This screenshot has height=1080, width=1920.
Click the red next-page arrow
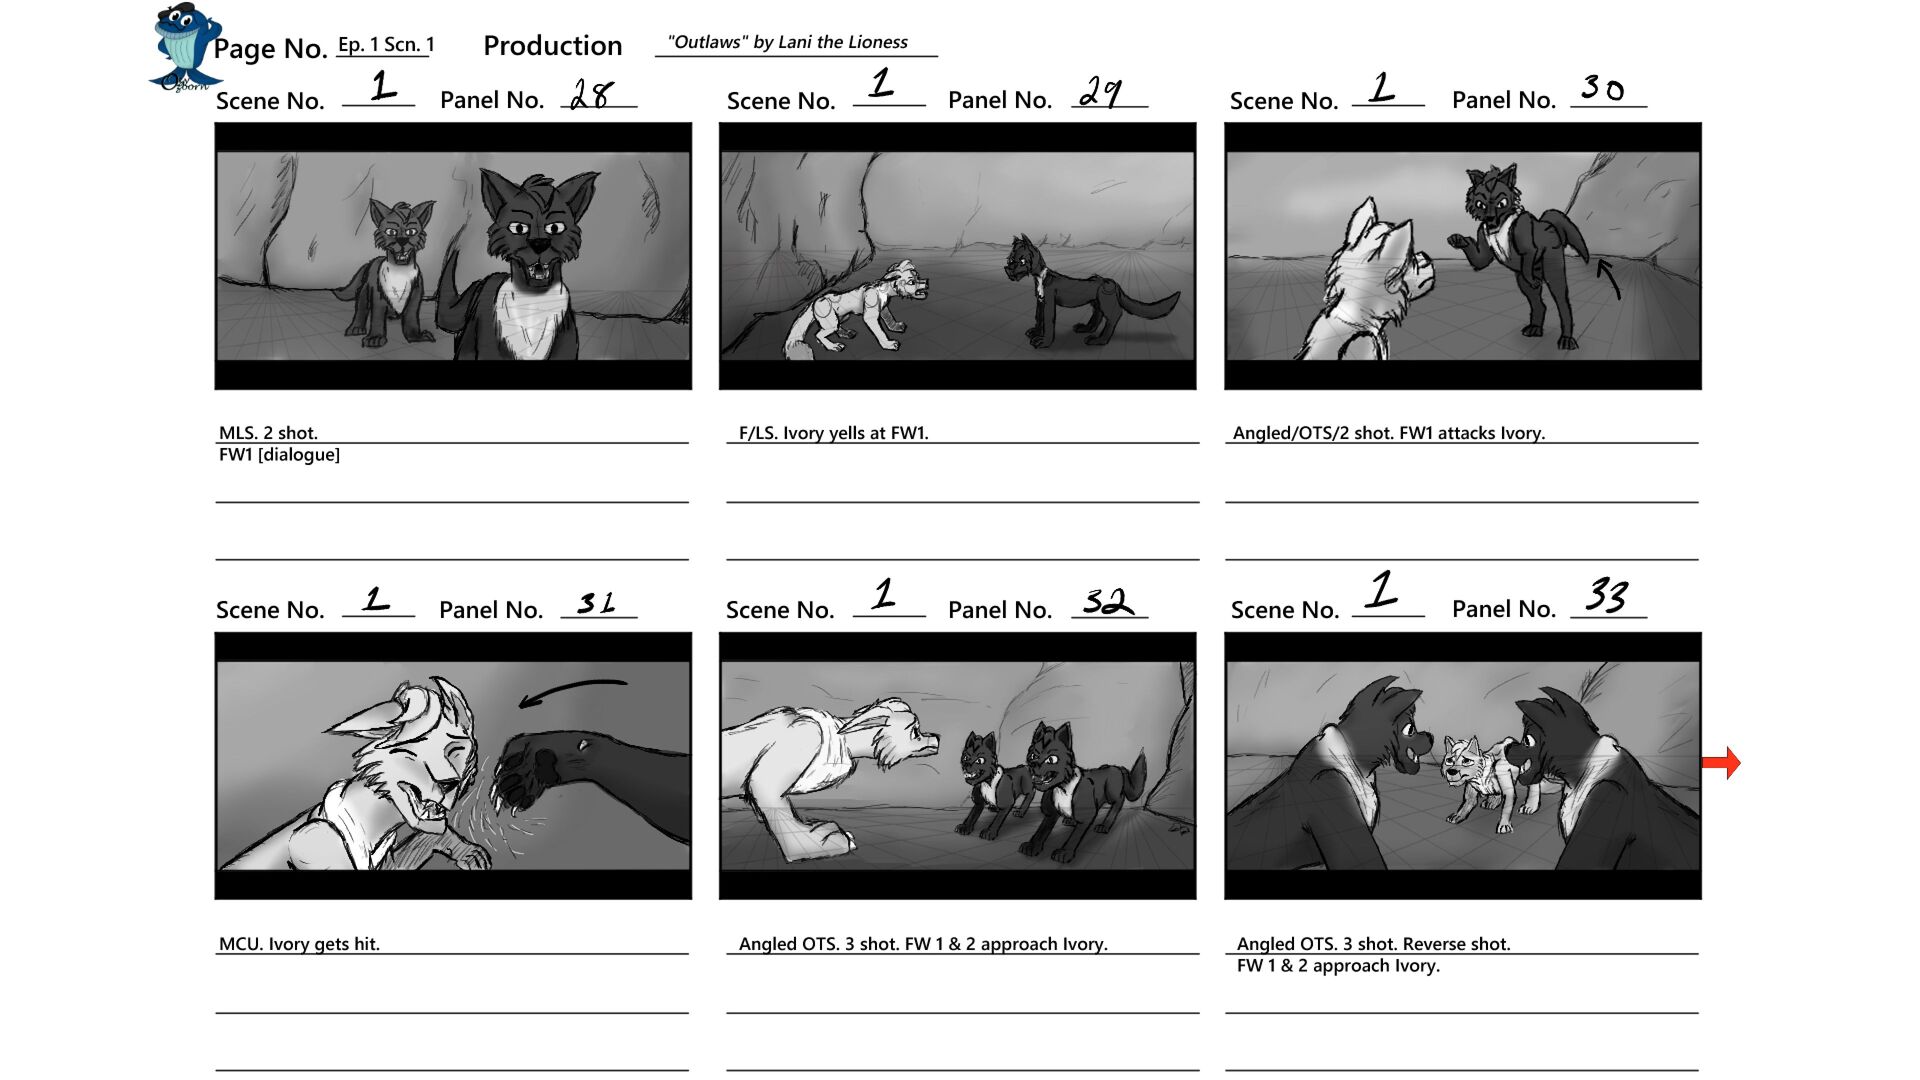pyautogui.click(x=1721, y=763)
